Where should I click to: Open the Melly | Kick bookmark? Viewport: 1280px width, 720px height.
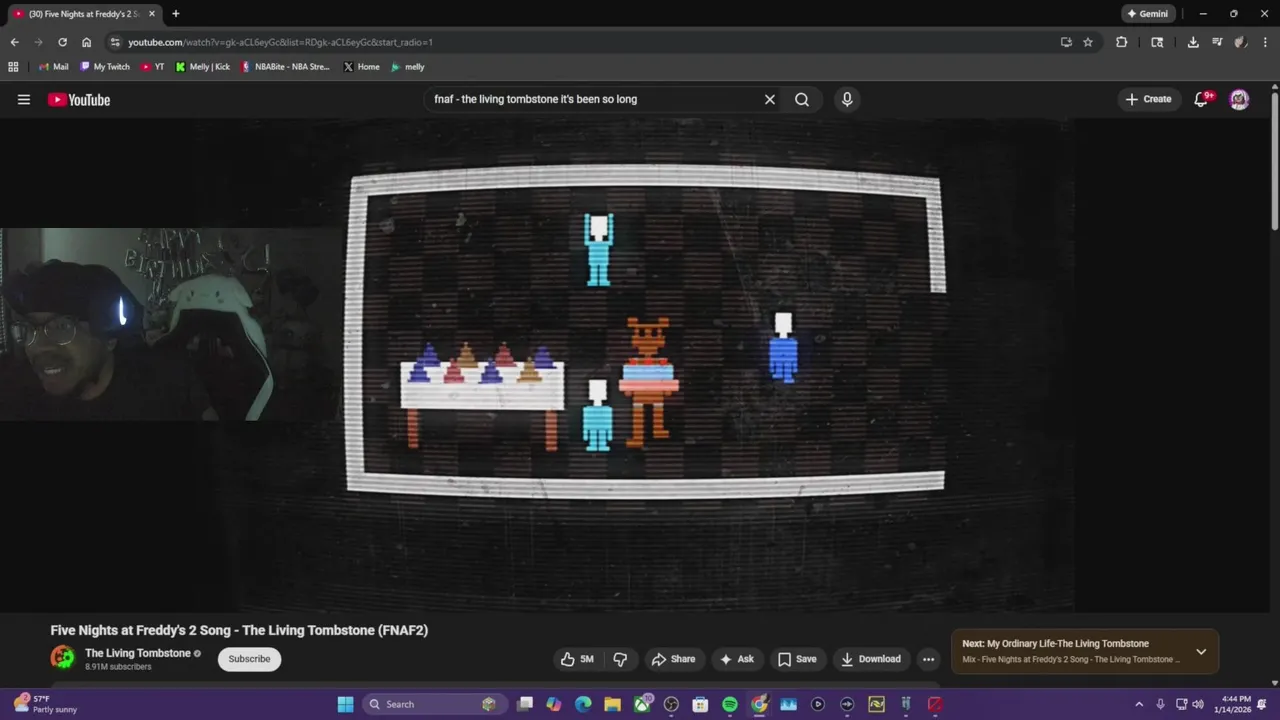(202, 67)
